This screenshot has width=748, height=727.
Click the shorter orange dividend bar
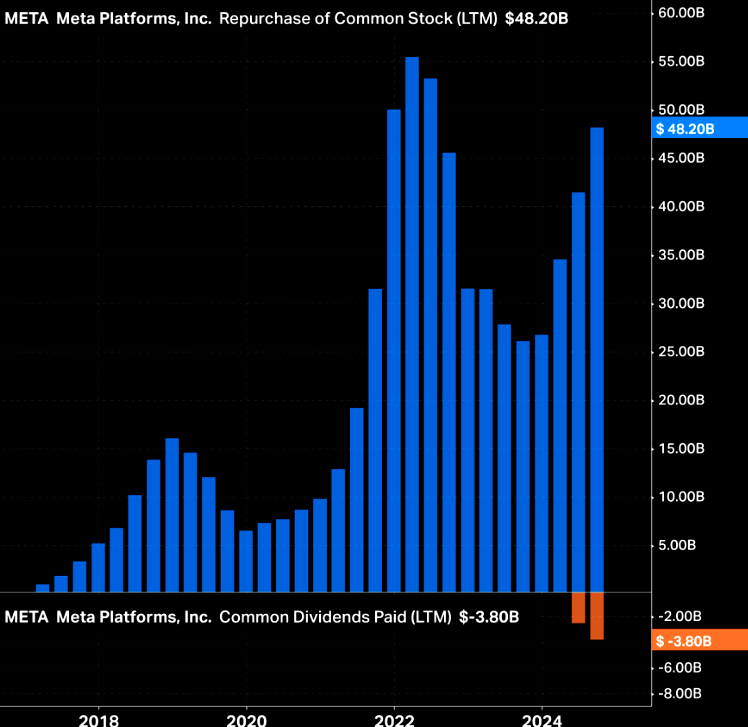click(x=578, y=608)
